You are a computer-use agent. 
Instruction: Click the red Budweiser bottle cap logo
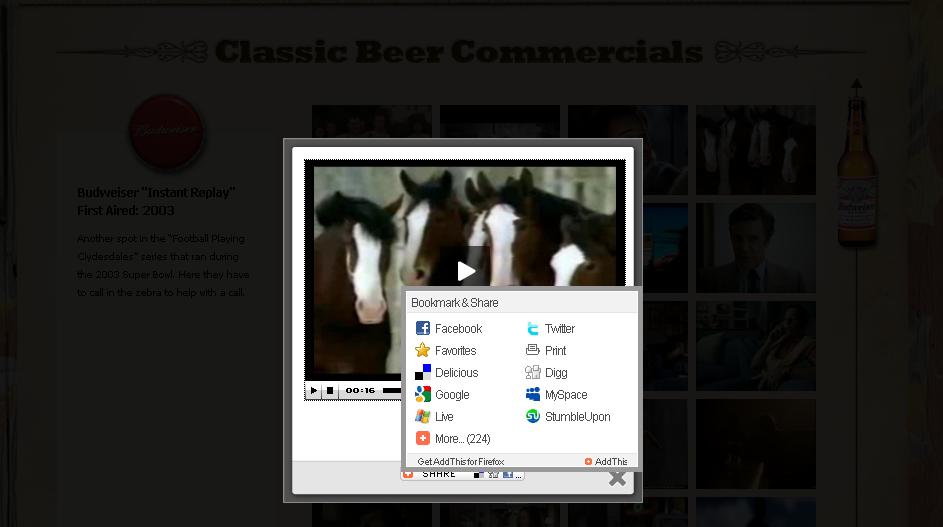[x=167, y=131]
